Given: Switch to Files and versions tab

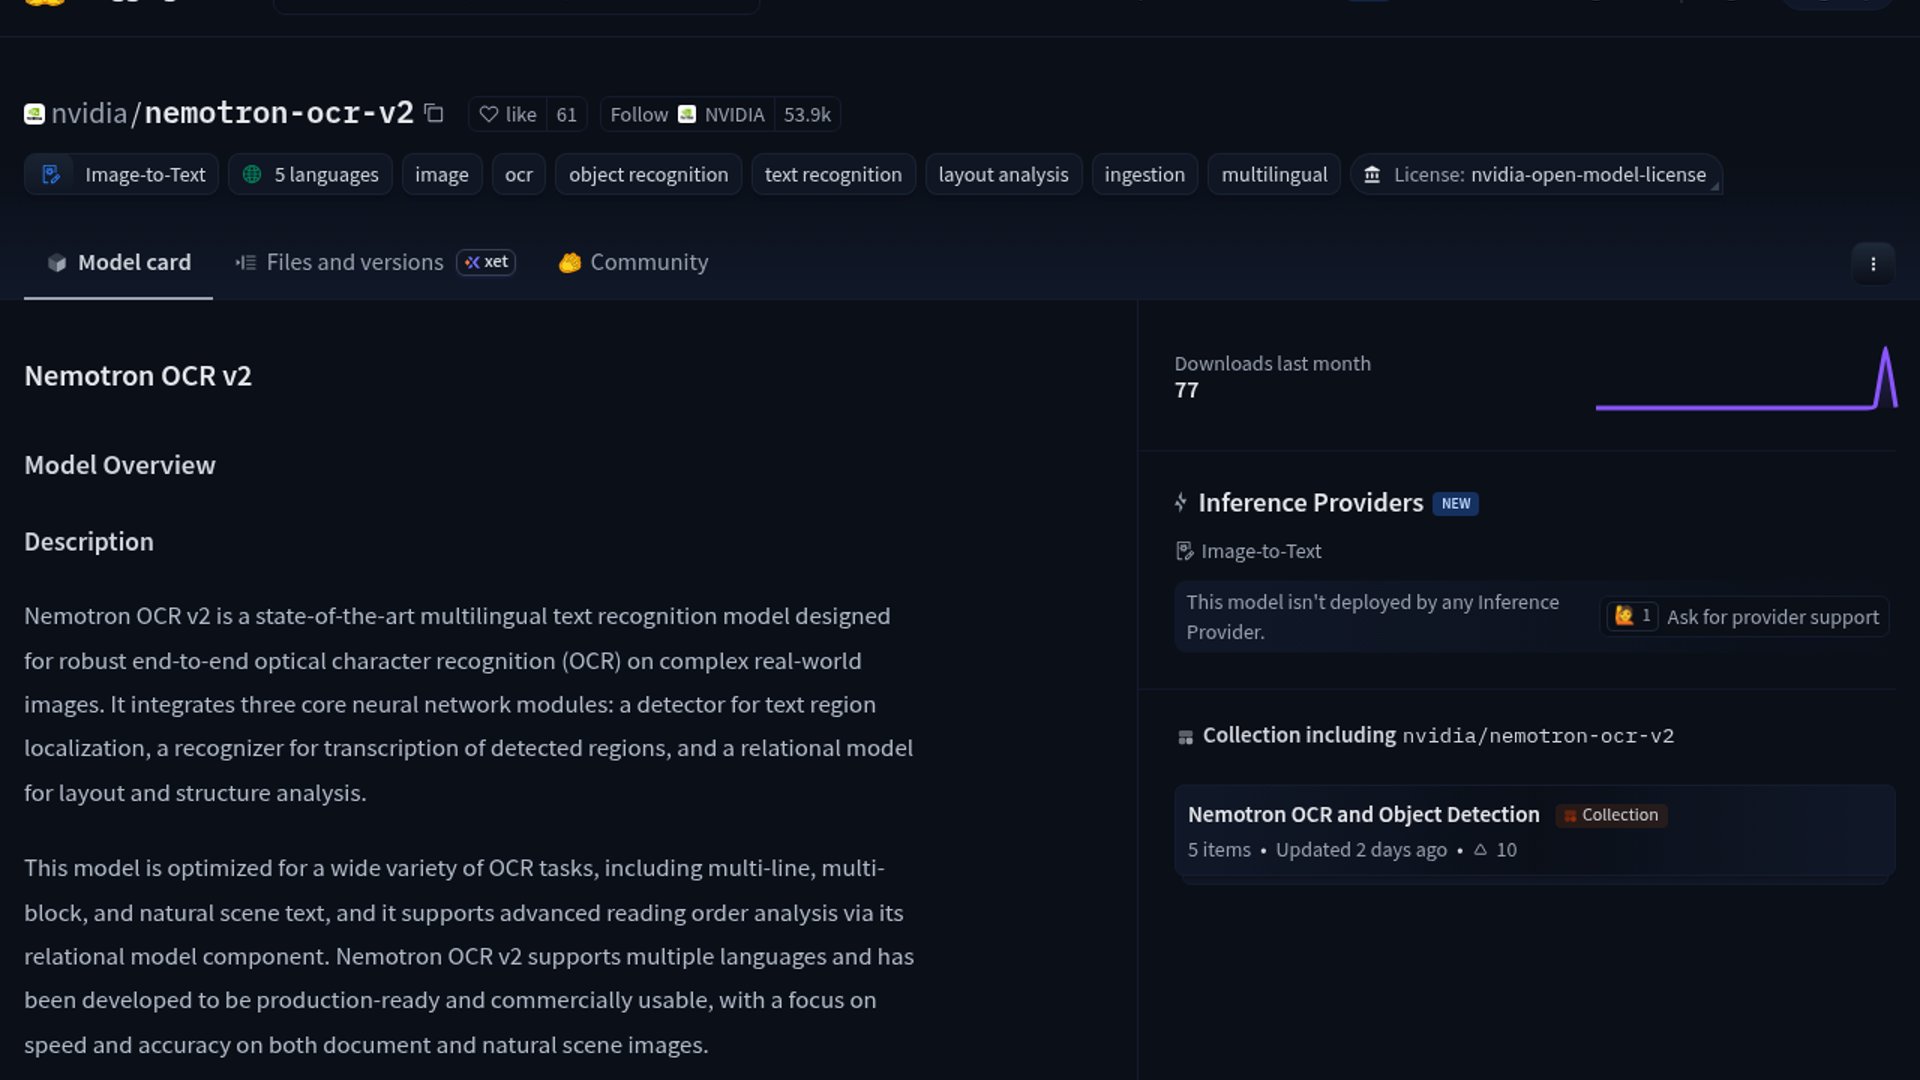Looking at the screenshot, I should pyautogui.click(x=354, y=262).
